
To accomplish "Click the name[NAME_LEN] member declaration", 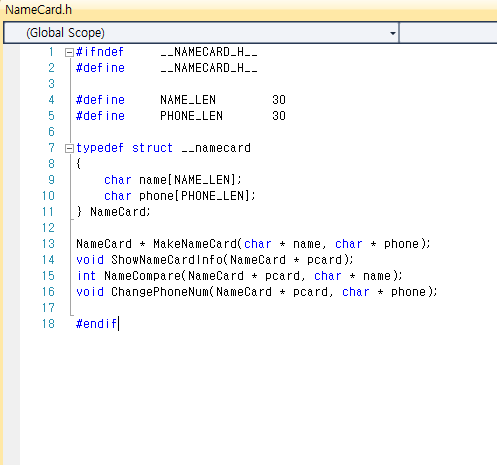I will pyautogui.click(x=190, y=180).
